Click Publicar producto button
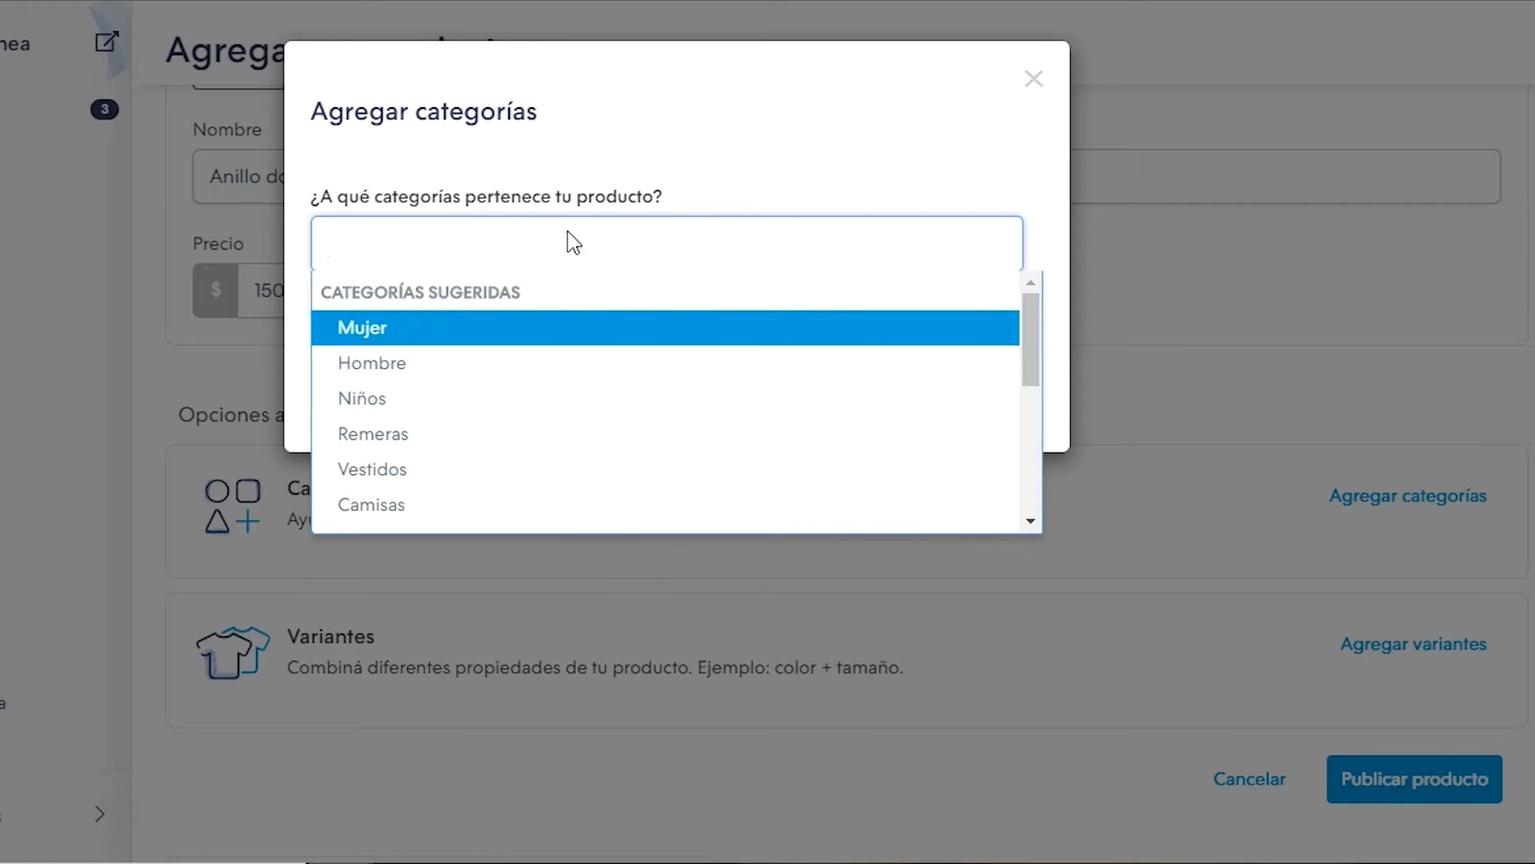 point(1414,779)
